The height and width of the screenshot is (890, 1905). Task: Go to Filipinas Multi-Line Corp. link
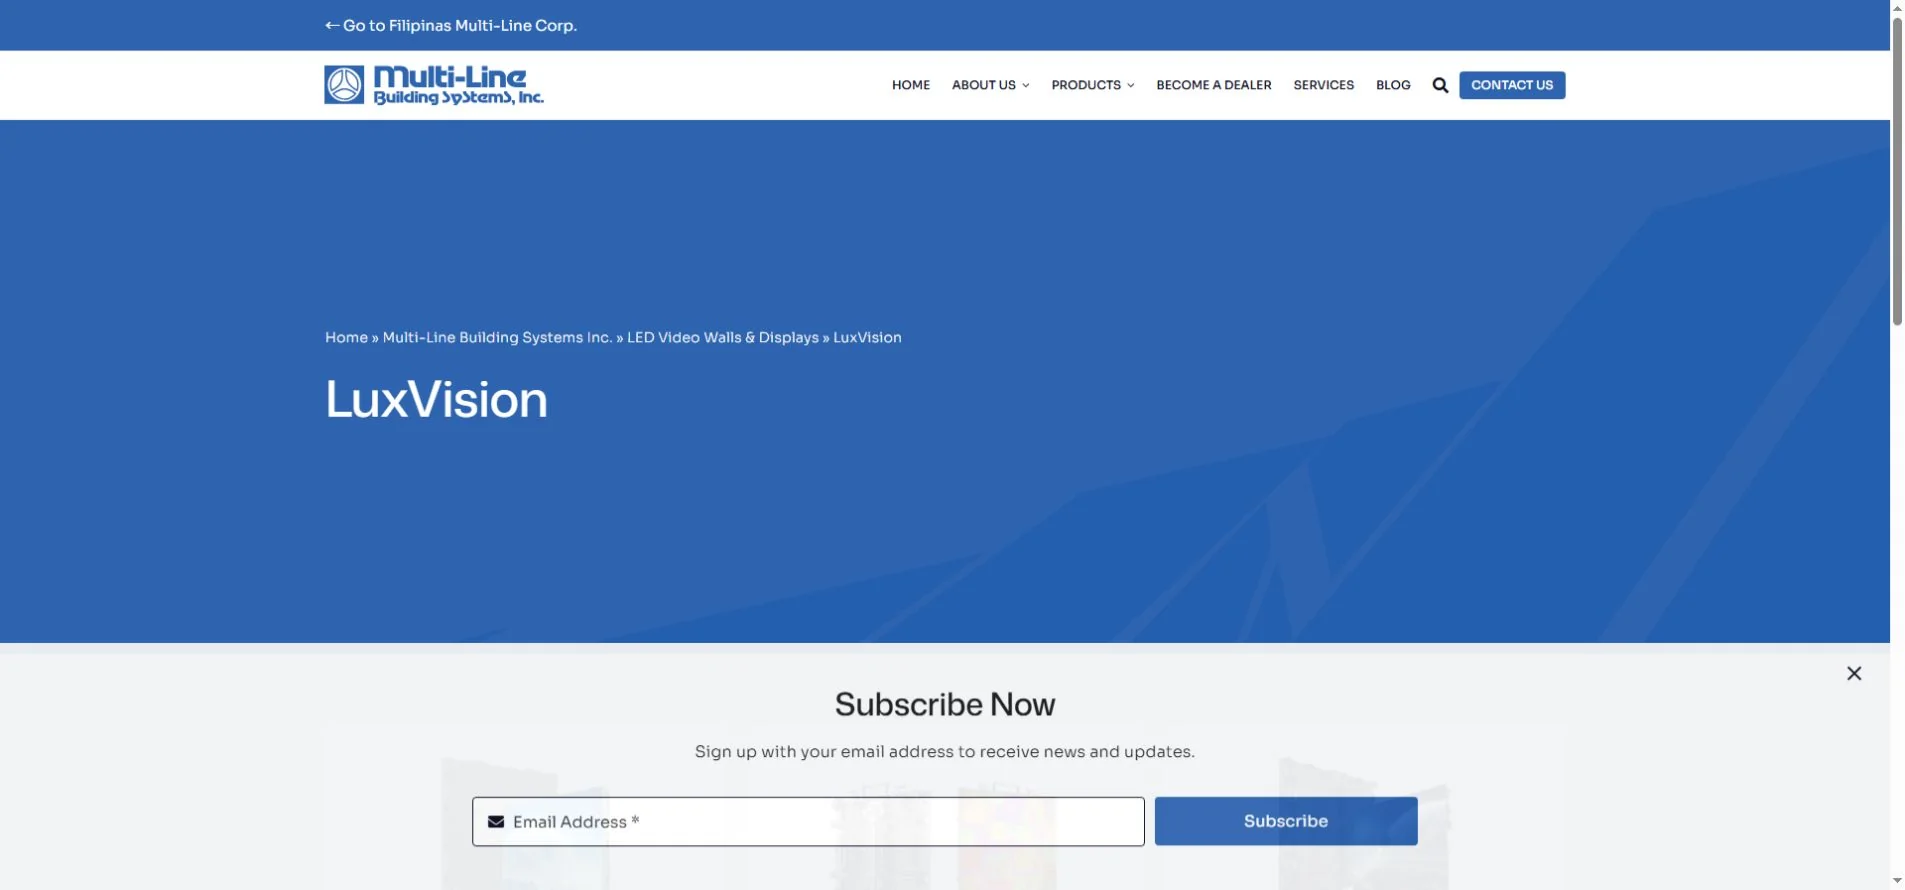point(451,25)
